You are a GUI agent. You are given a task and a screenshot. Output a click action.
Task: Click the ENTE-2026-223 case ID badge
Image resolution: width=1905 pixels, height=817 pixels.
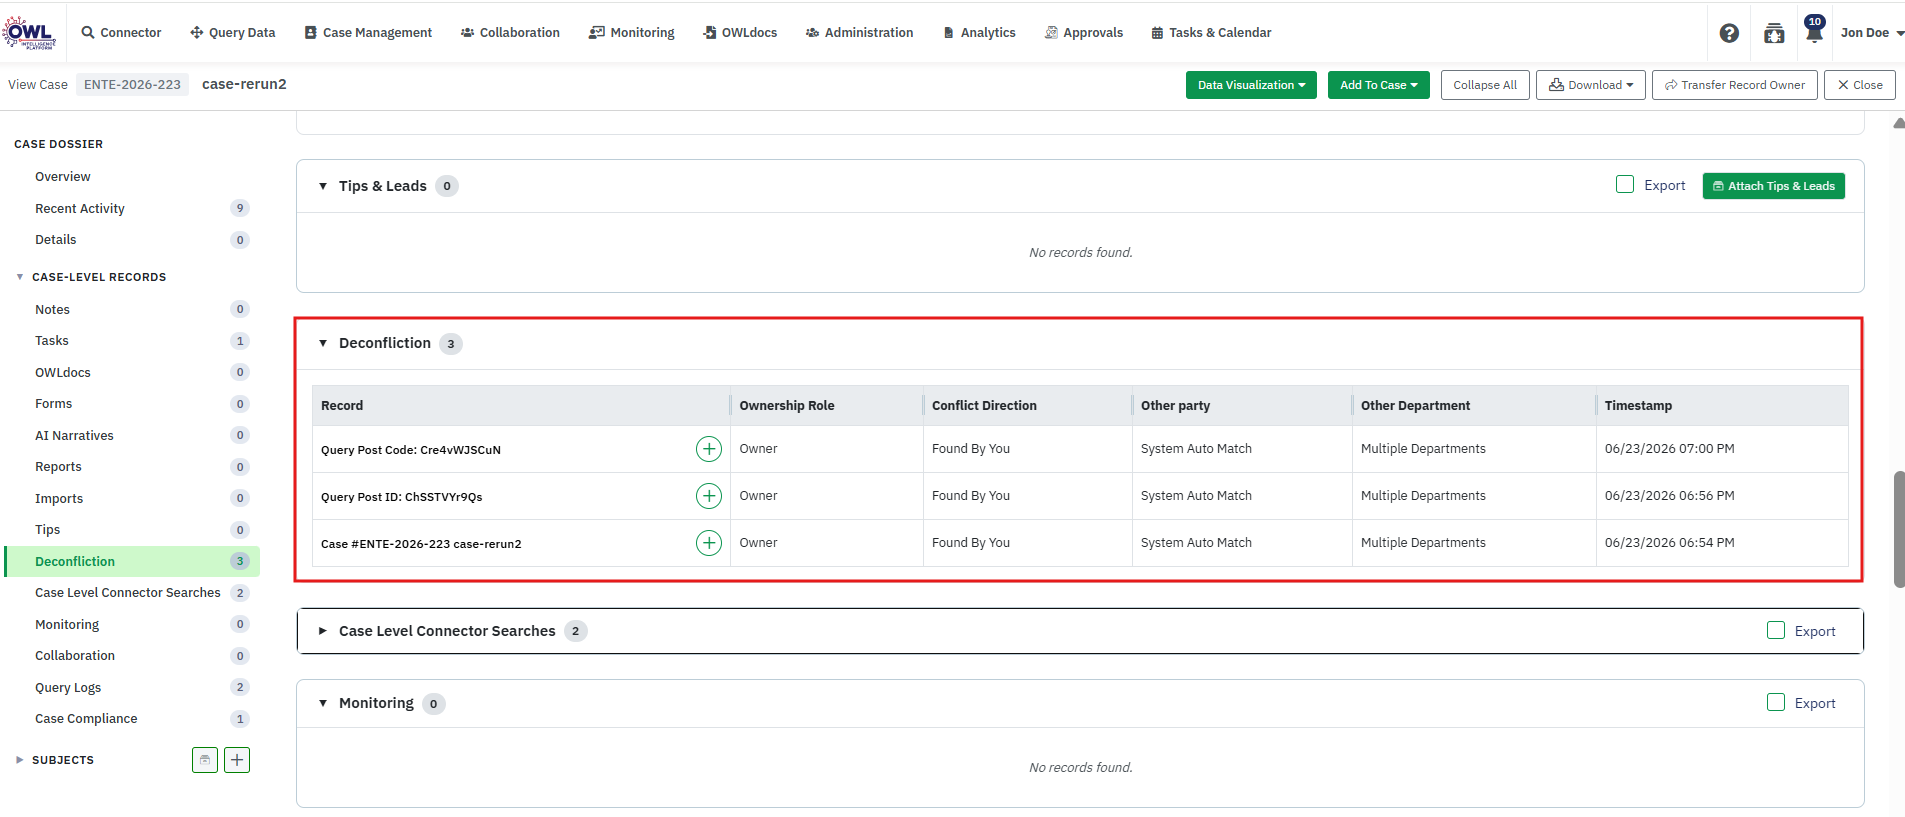[132, 85]
